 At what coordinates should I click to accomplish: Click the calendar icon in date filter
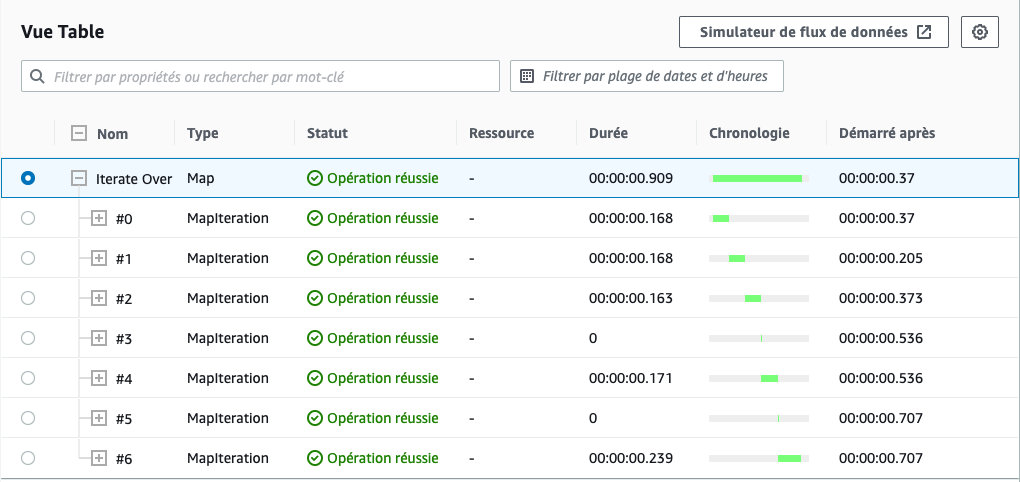(528, 76)
